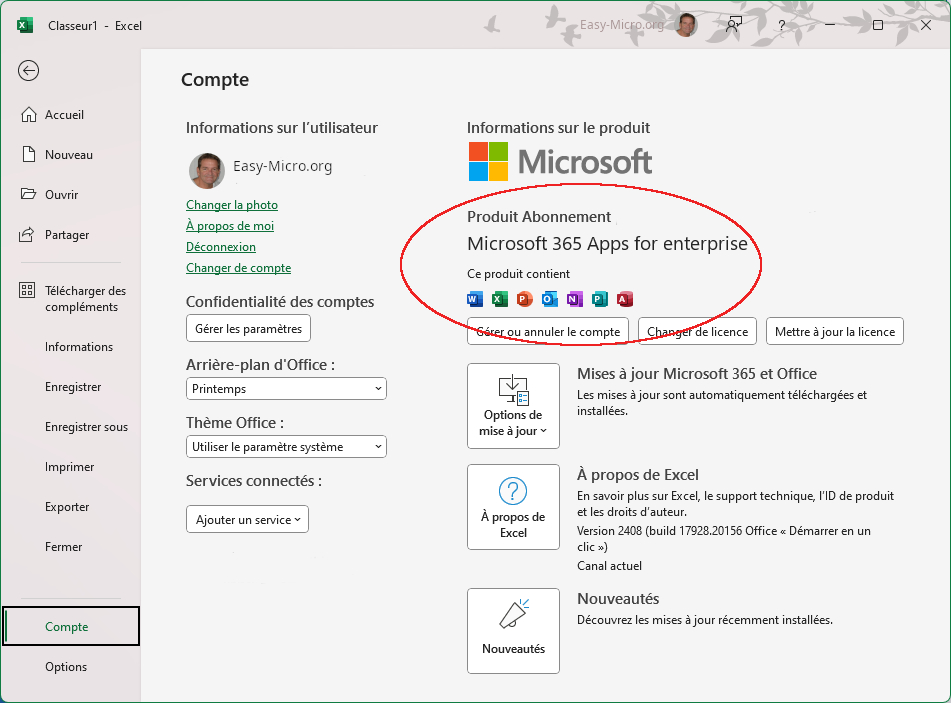Click the Publisher app icon
This screenshot has height=703, width=951.
[599, 298]
